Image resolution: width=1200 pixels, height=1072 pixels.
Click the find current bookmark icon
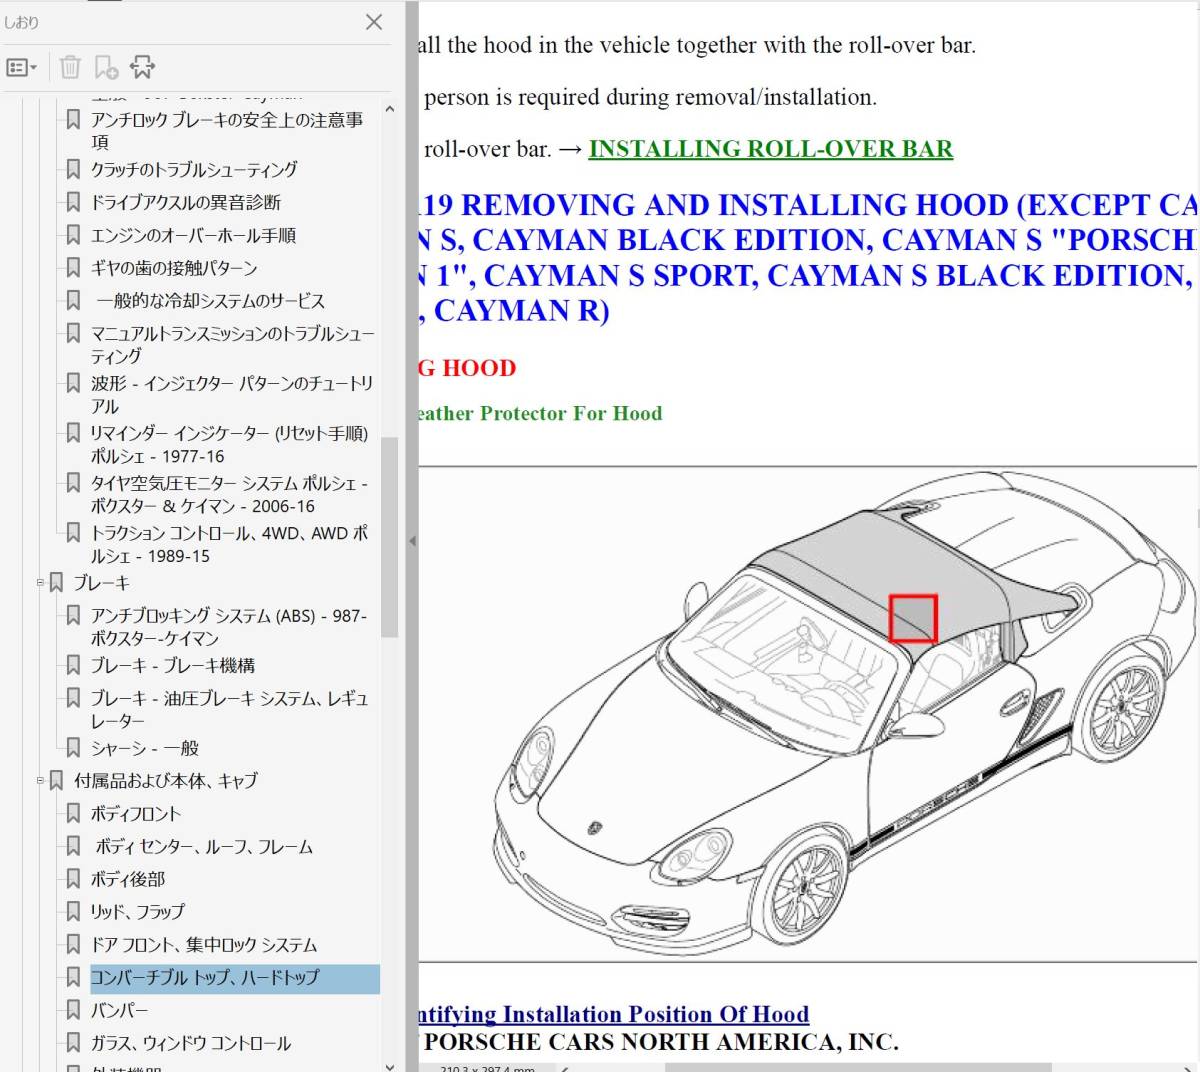click(x=143, y=67)
